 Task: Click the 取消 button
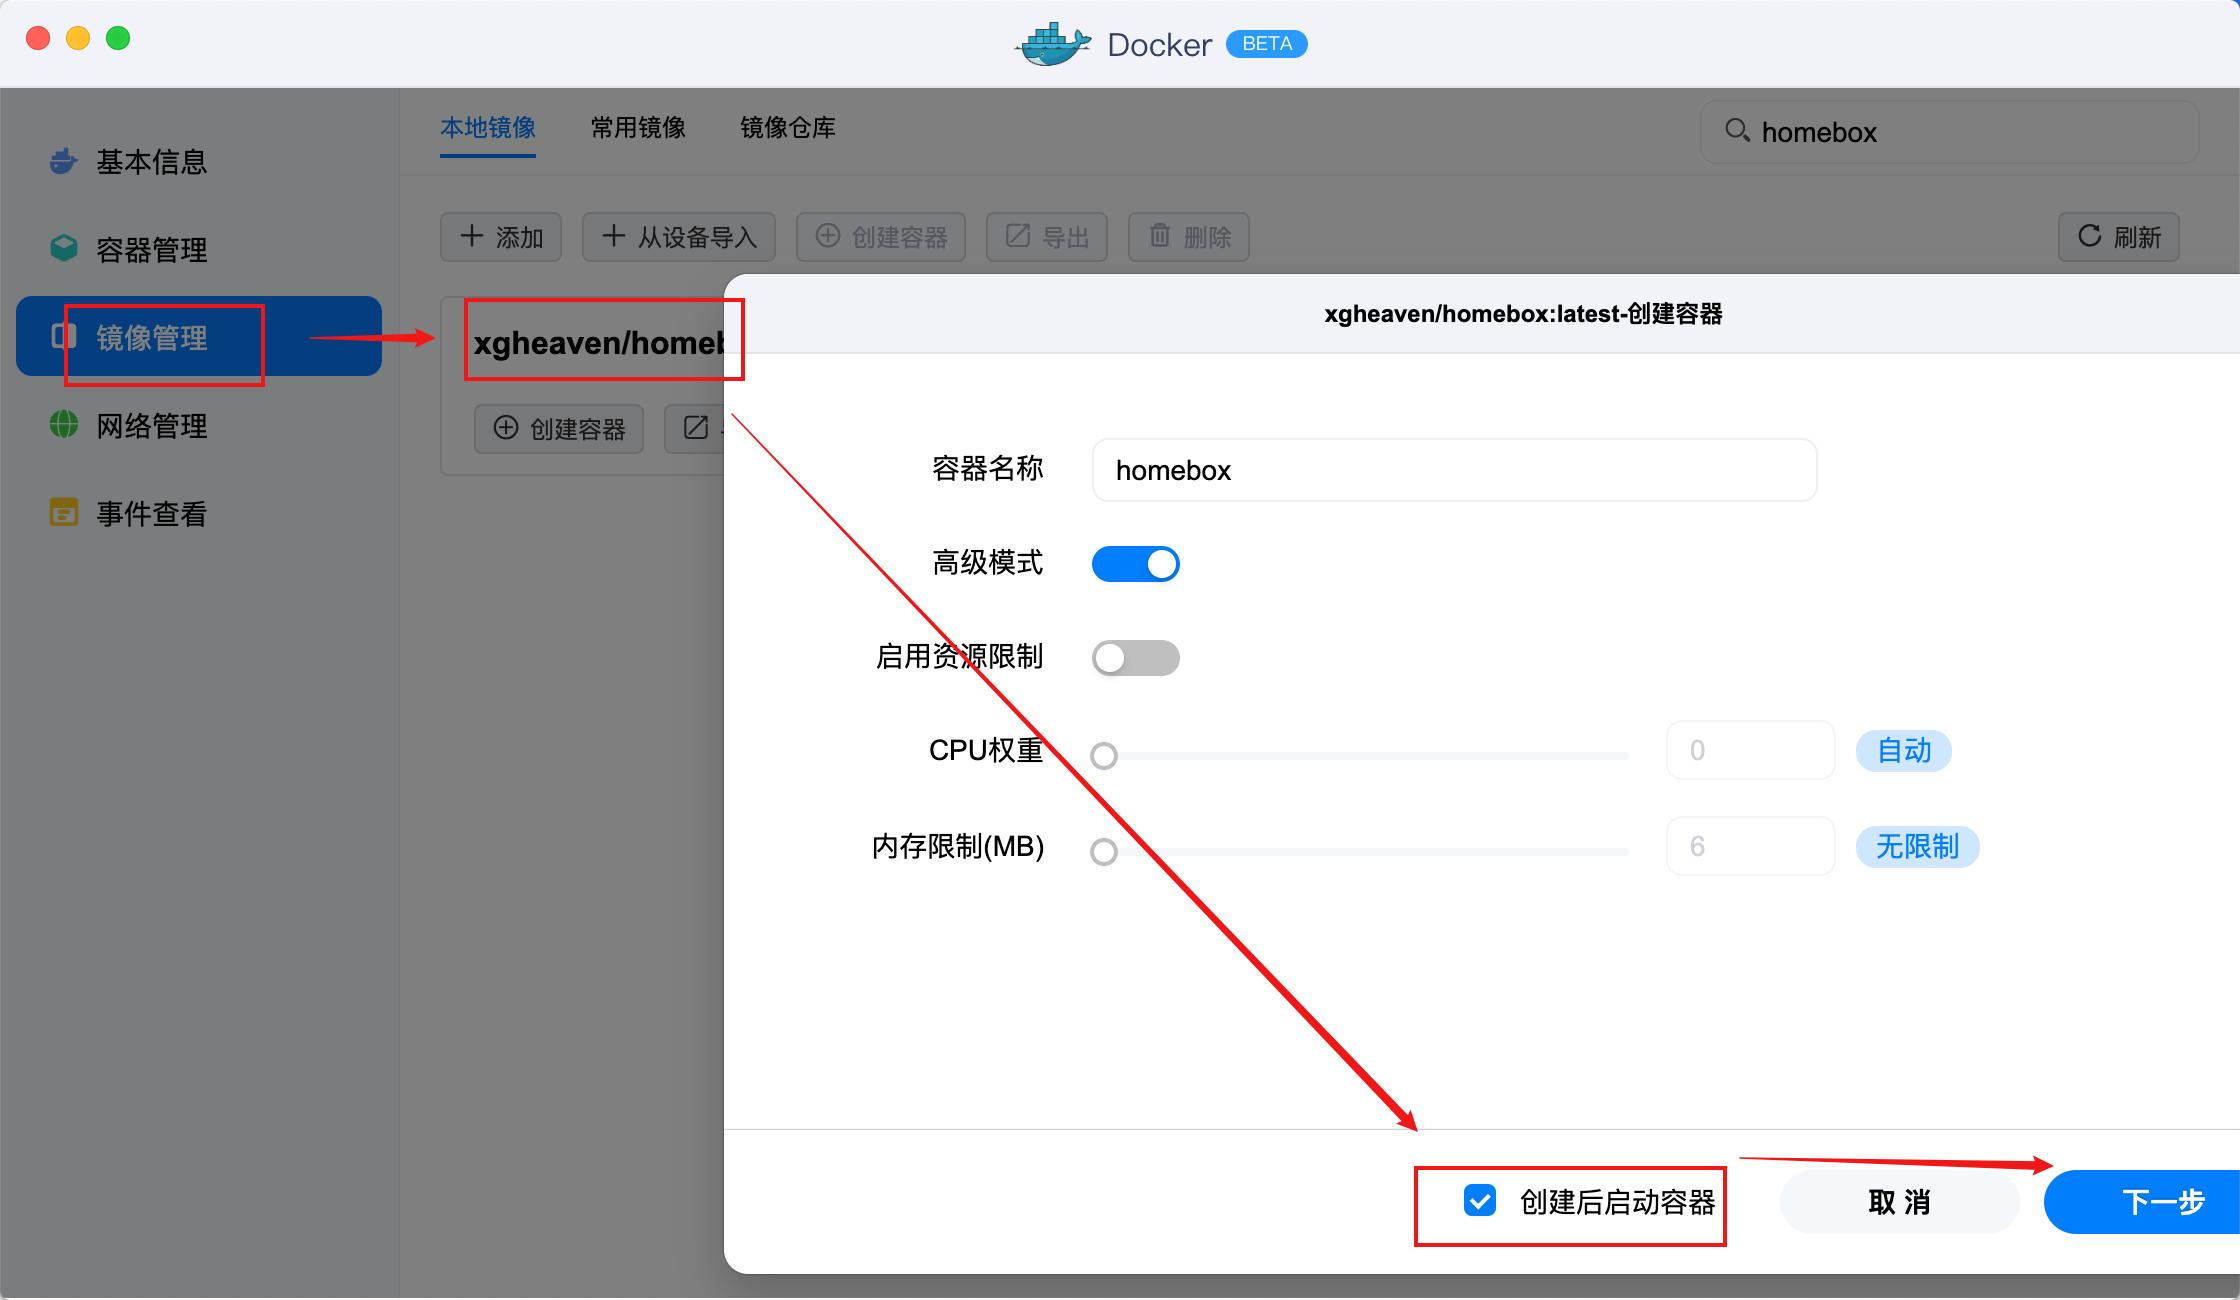point(1898,1202)
